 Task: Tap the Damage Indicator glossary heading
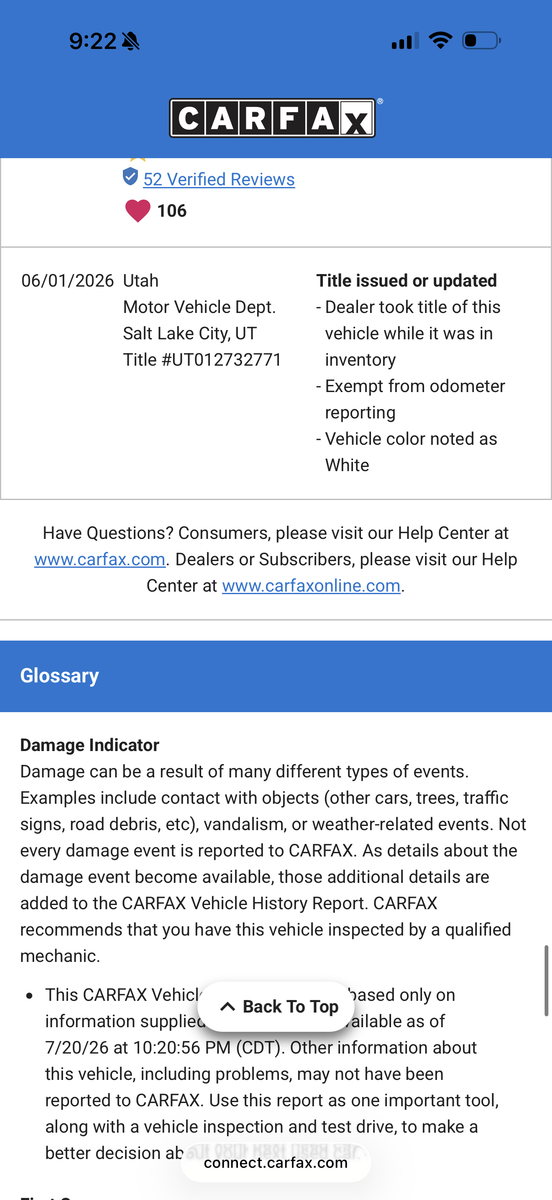coord(90,745)
